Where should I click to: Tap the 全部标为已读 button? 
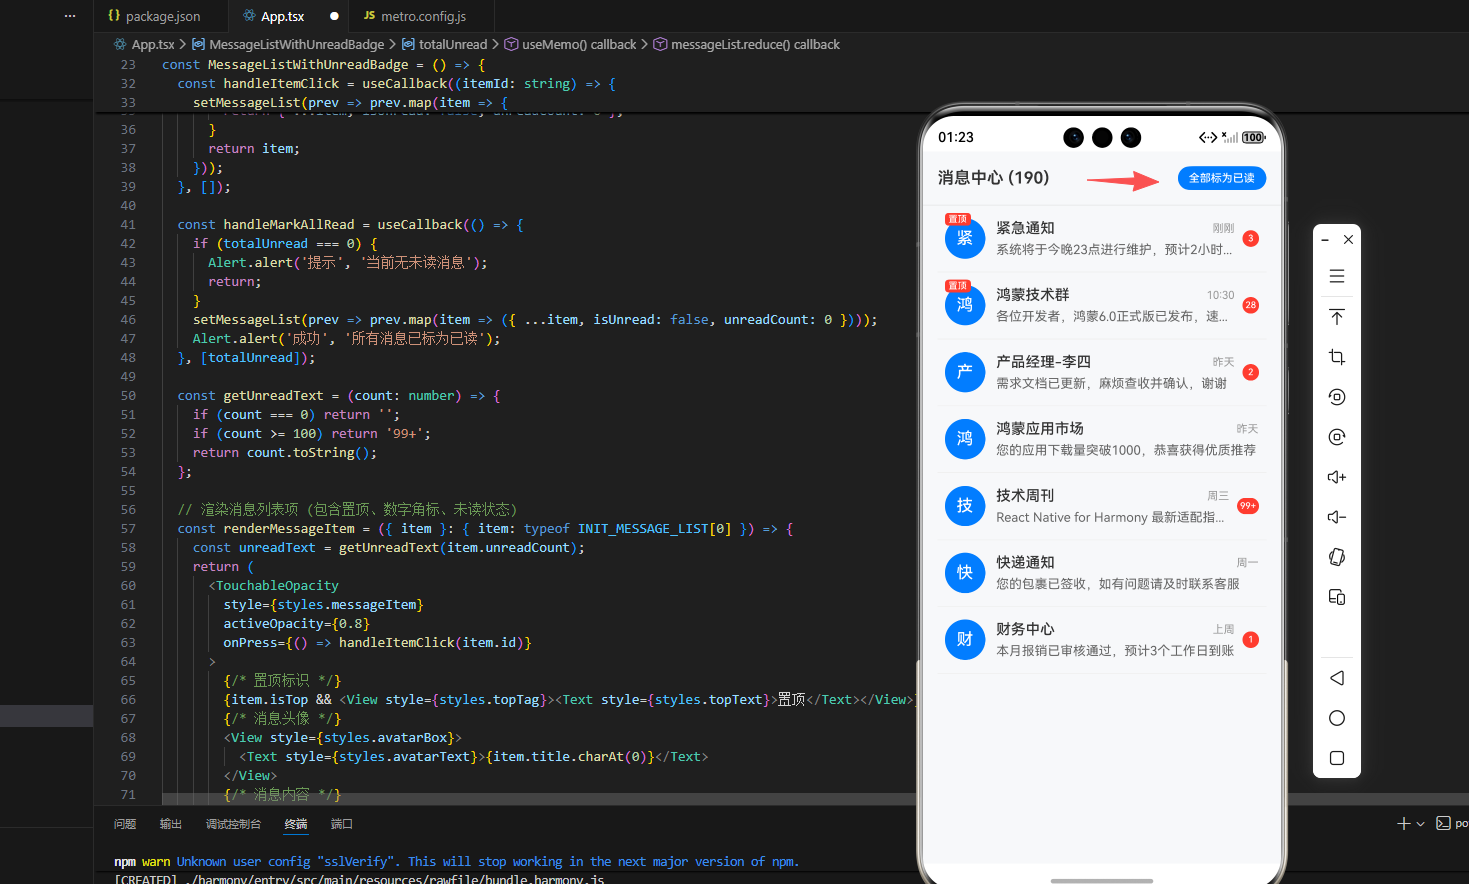[x=1221, y=178]
